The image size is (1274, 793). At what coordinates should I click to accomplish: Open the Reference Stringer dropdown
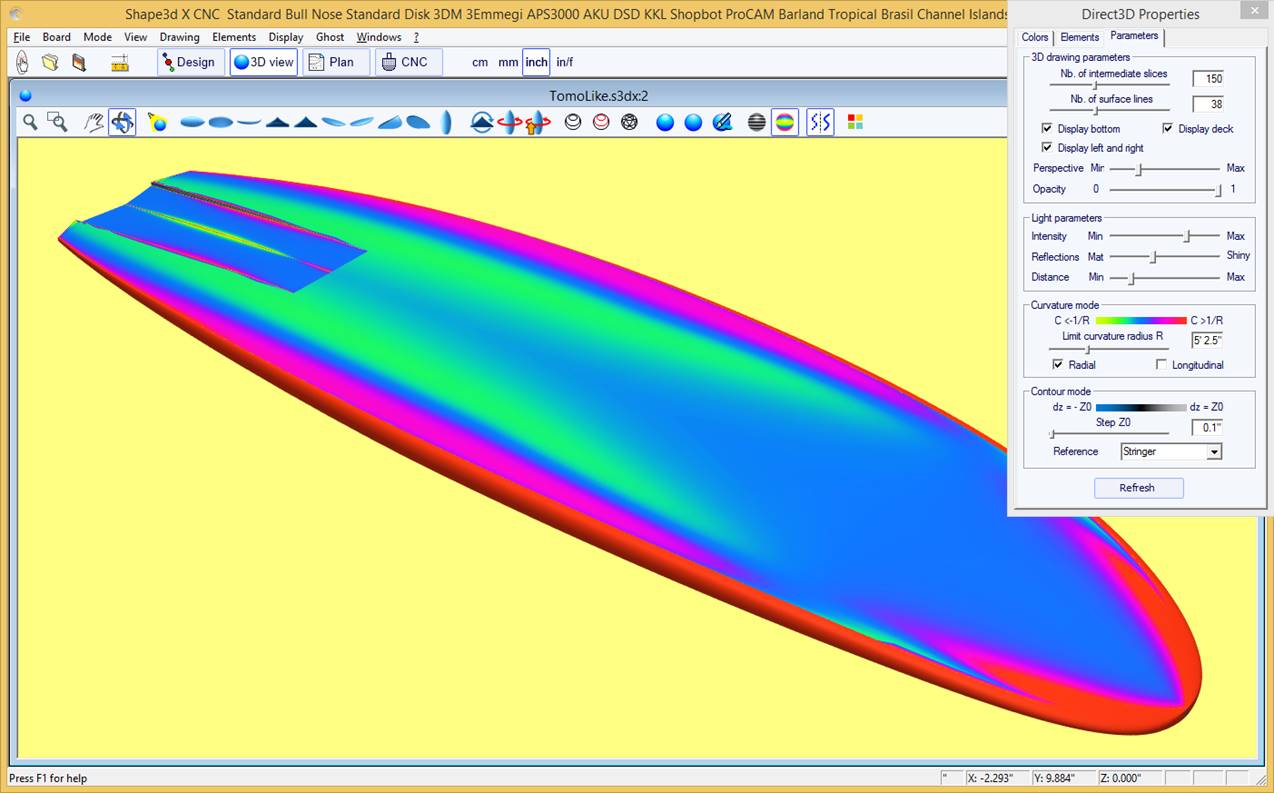point(1214,452)
